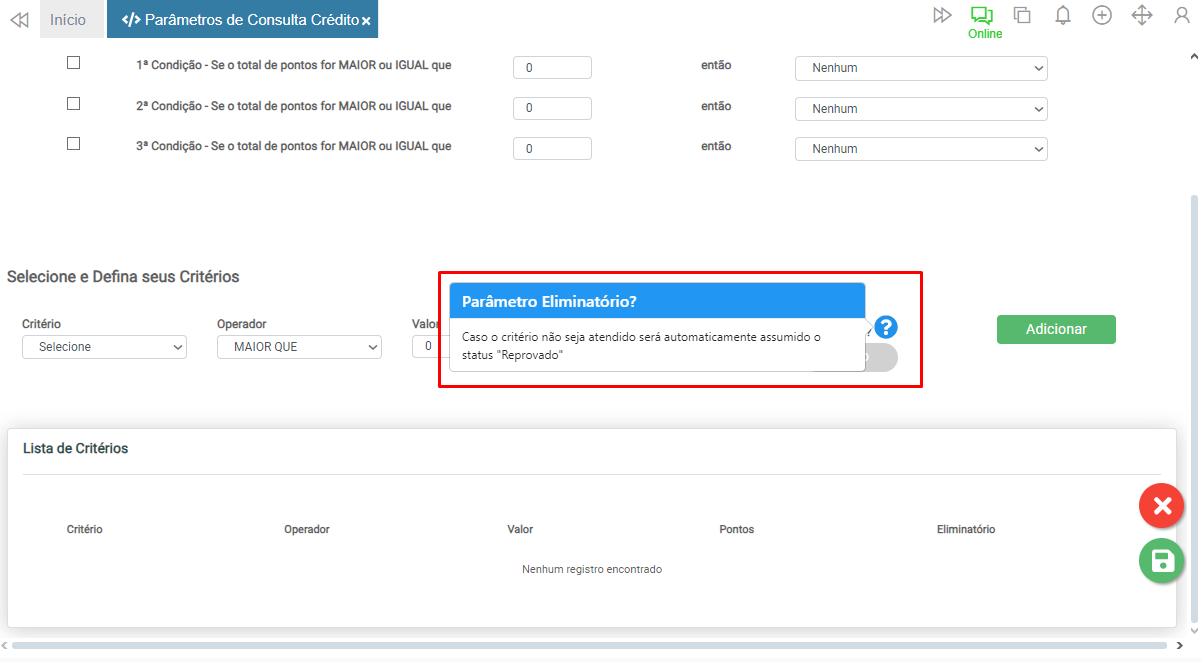Open the user profile icon
Viewport: 1201px width, 662px height.
(x=1182, y=15)
